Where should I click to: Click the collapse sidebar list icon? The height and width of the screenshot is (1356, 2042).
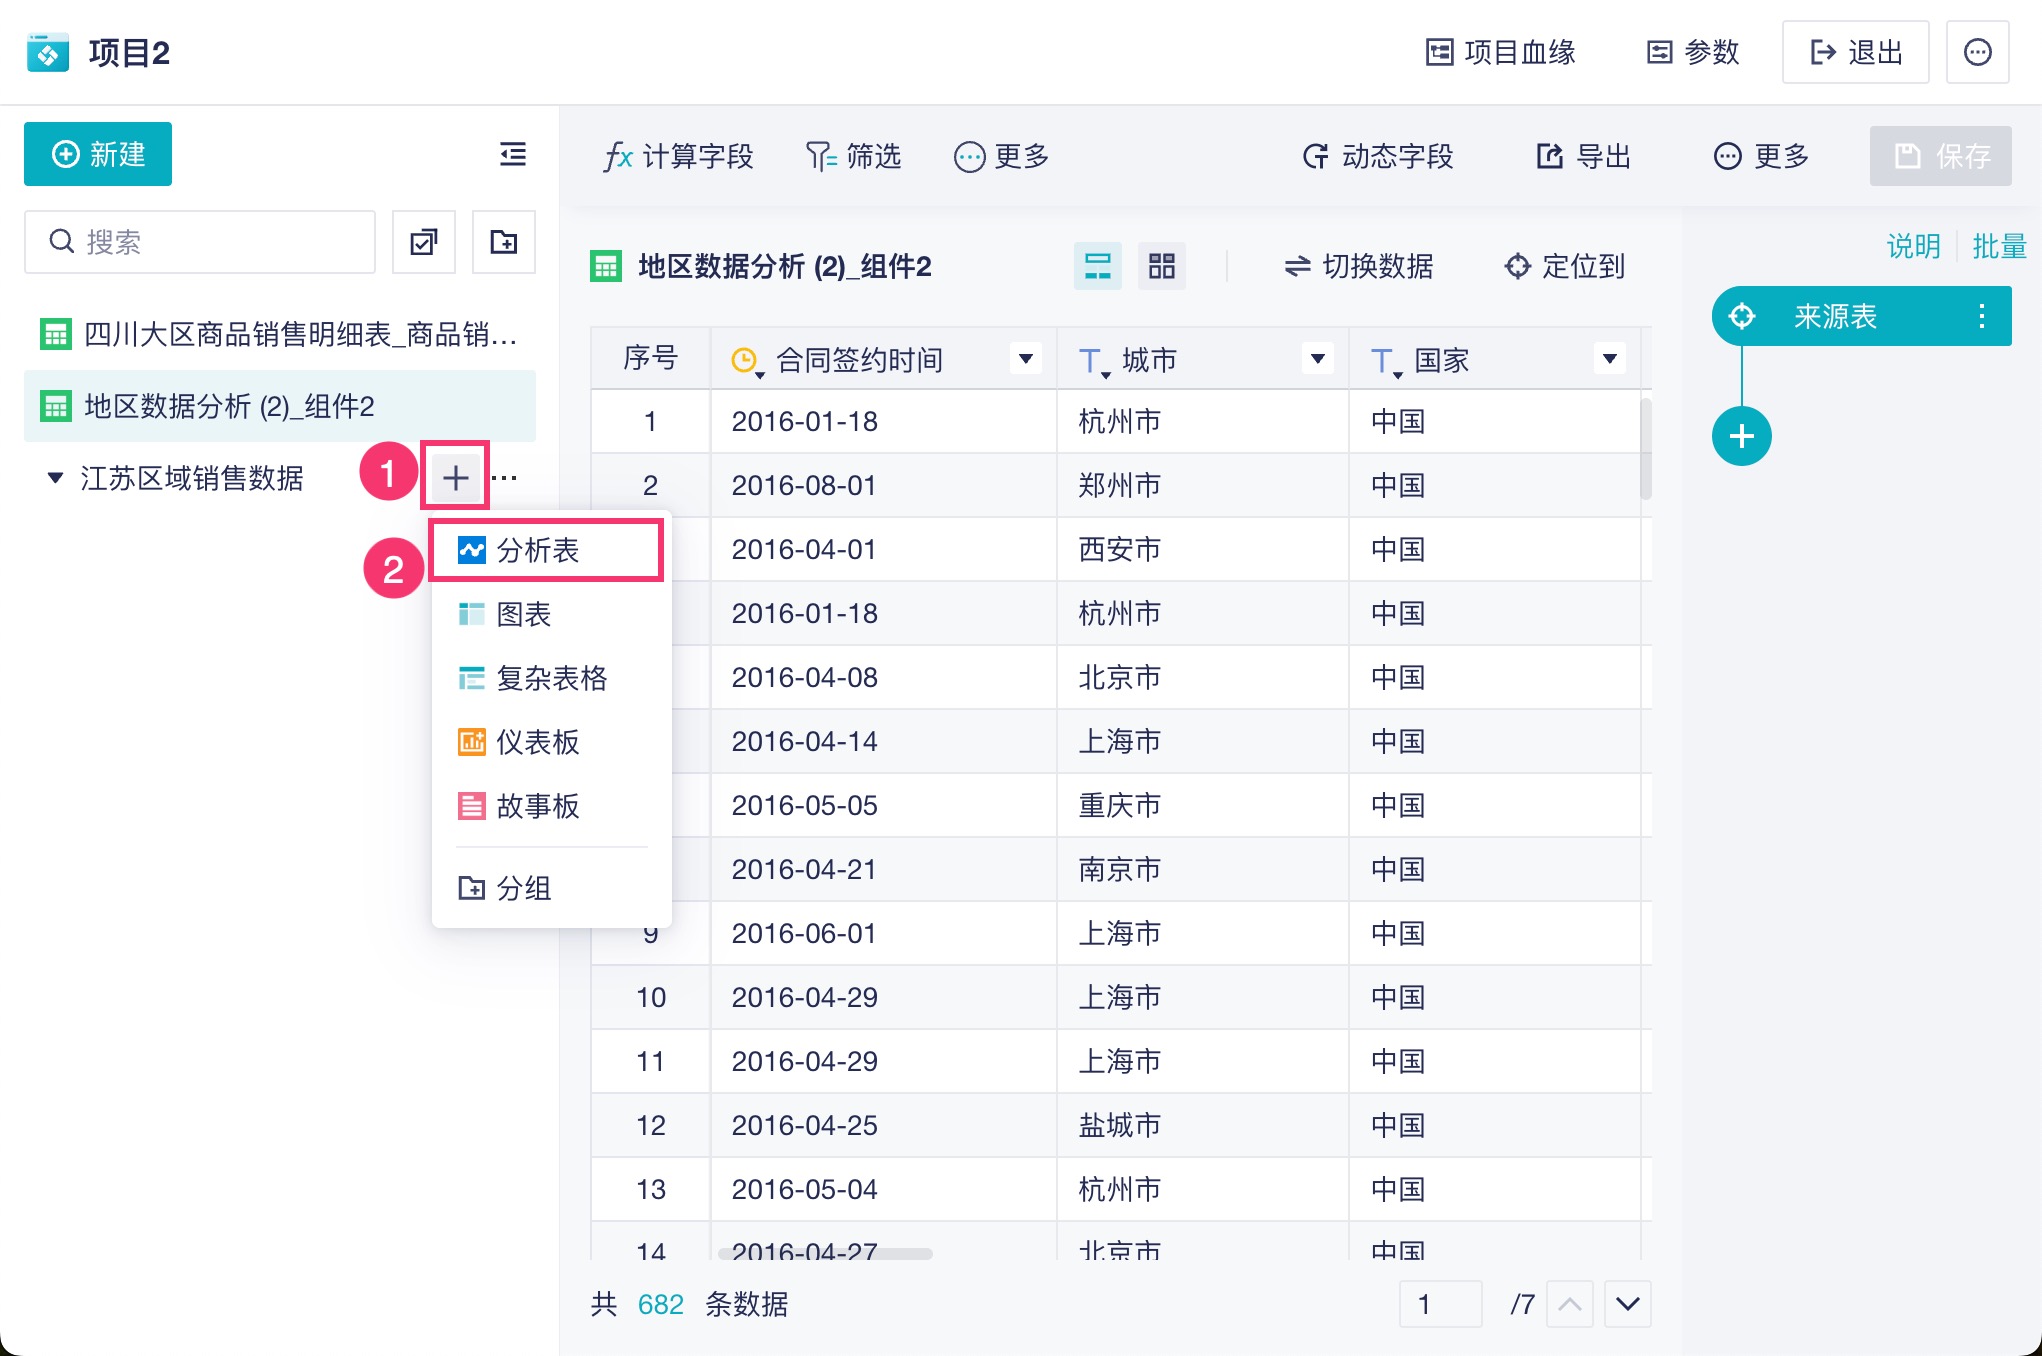512,154
